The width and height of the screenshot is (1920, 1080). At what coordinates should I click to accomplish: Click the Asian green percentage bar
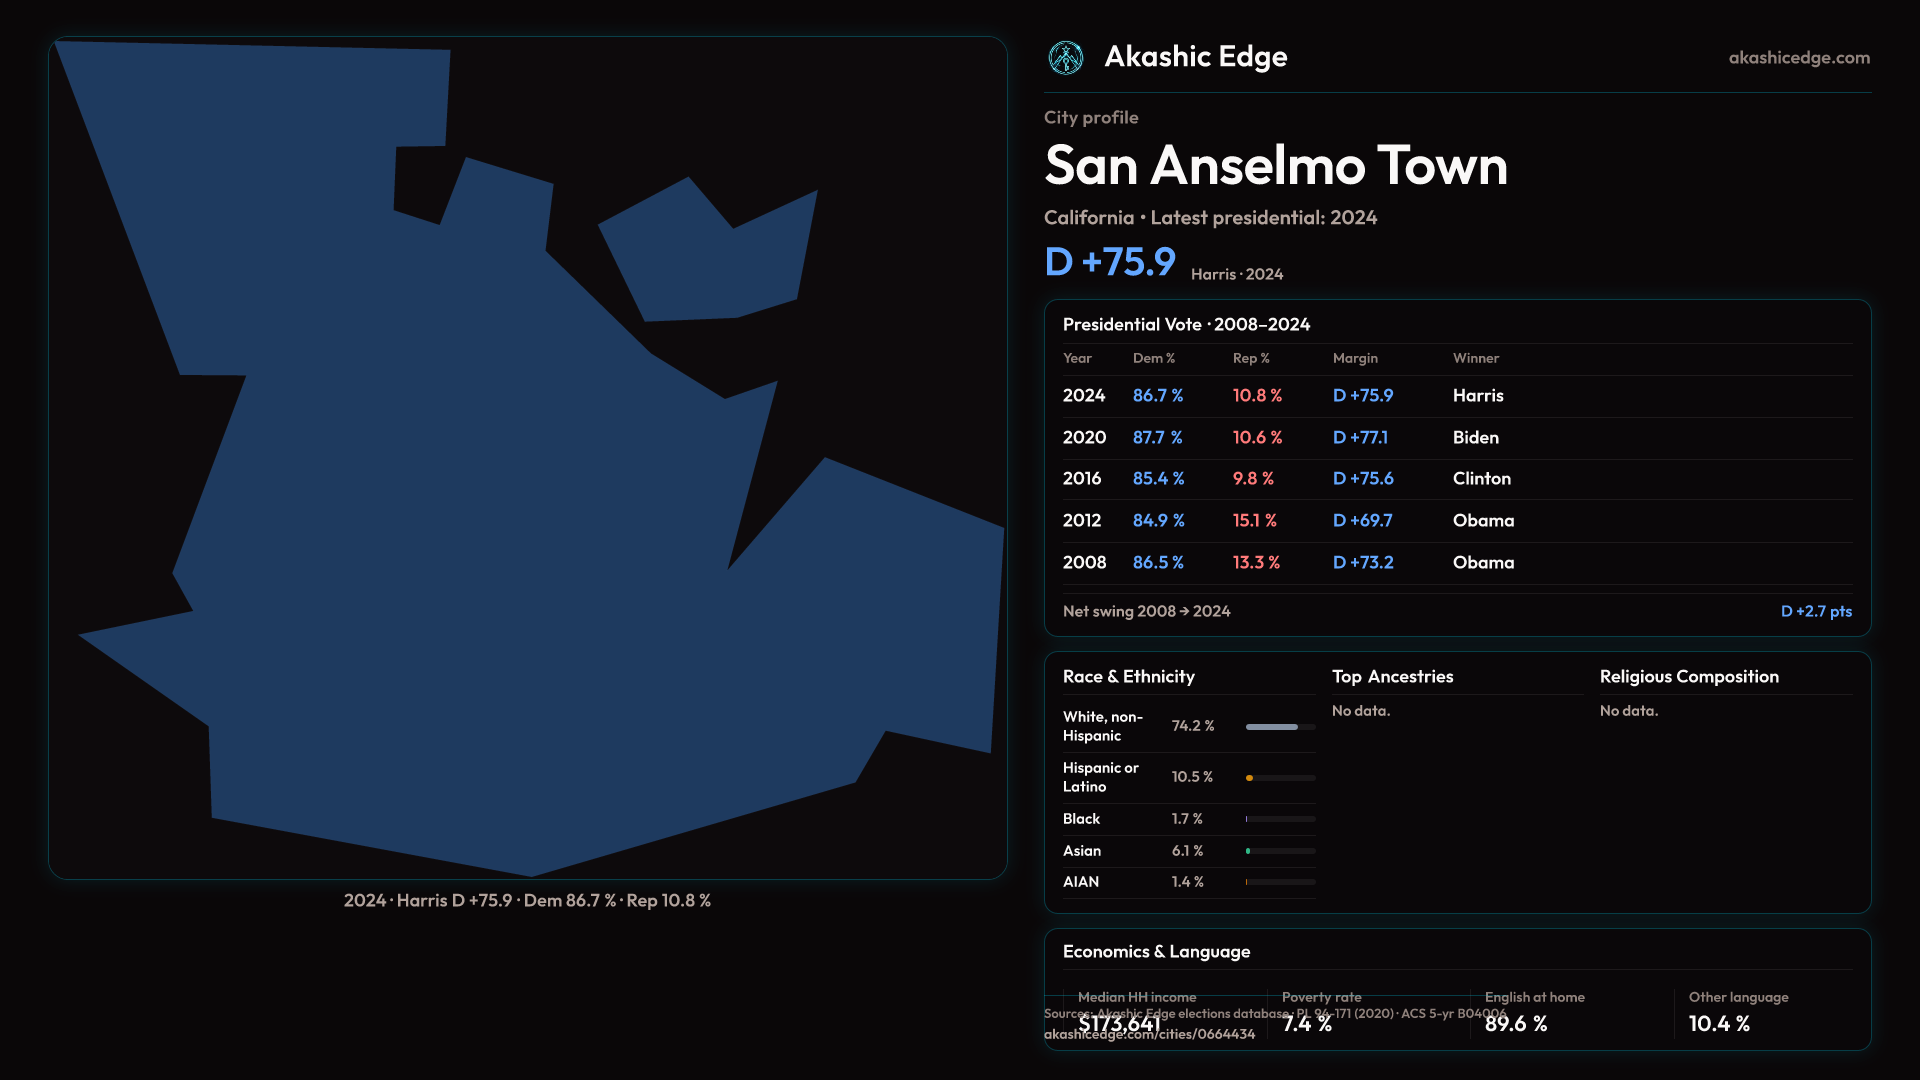point(1249,851)
